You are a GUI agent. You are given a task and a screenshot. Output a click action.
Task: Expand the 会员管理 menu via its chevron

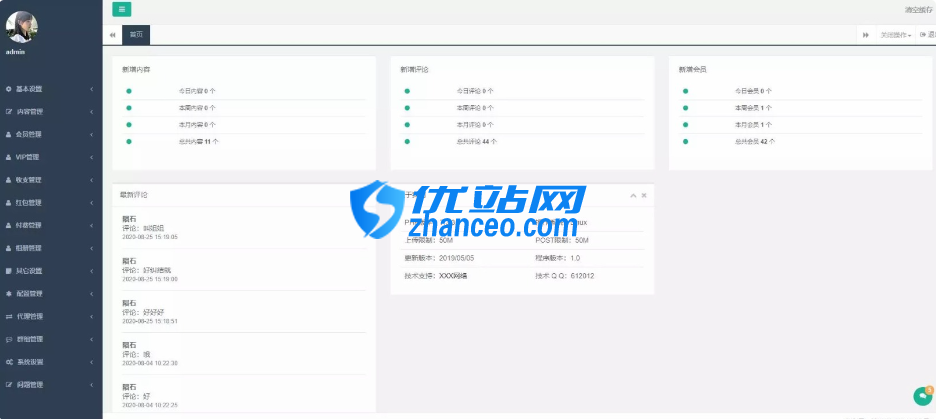click(92, 135)
